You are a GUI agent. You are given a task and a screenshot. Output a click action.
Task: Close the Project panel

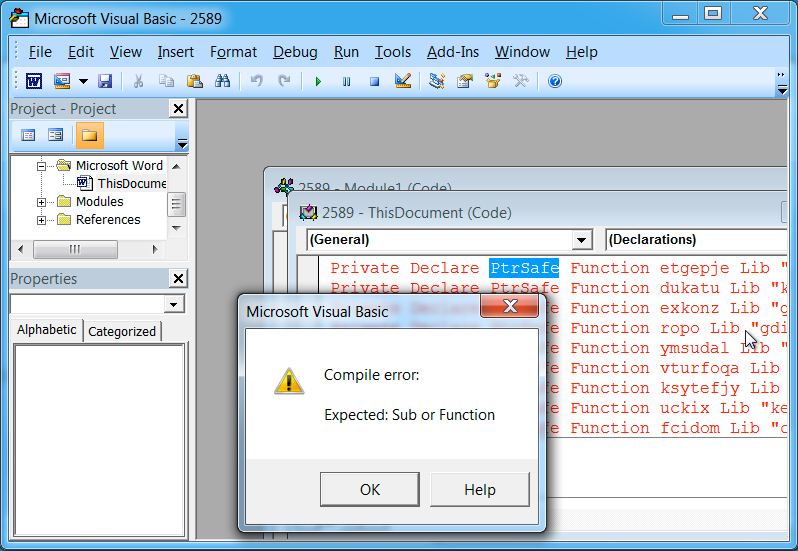pyautogui.click(x=178, y=108)
